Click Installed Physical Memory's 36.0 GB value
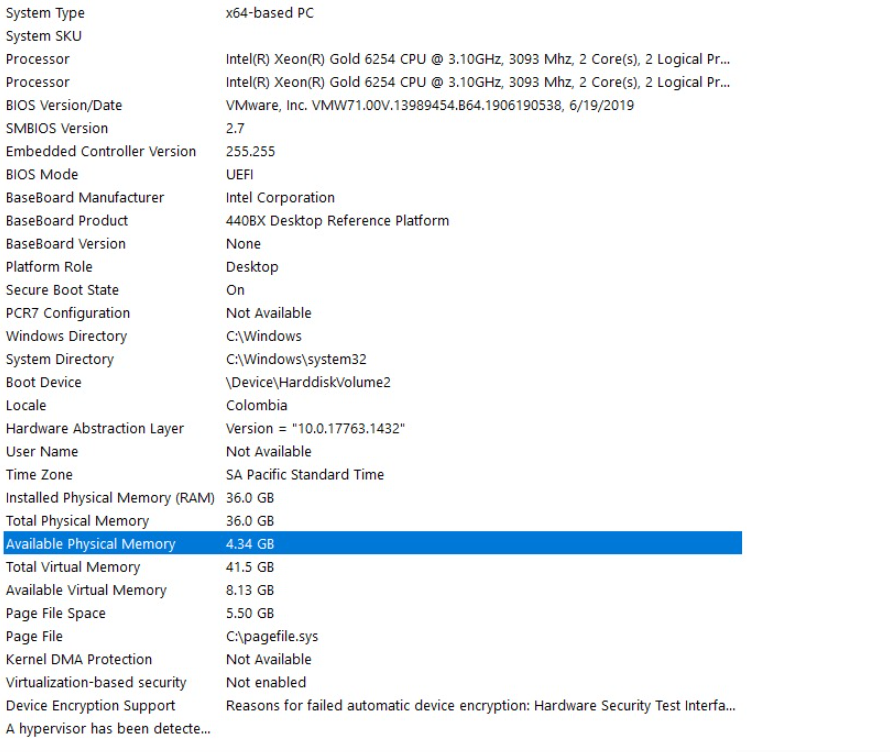Viewport: 890px width, 752px height. click(250, 498)
